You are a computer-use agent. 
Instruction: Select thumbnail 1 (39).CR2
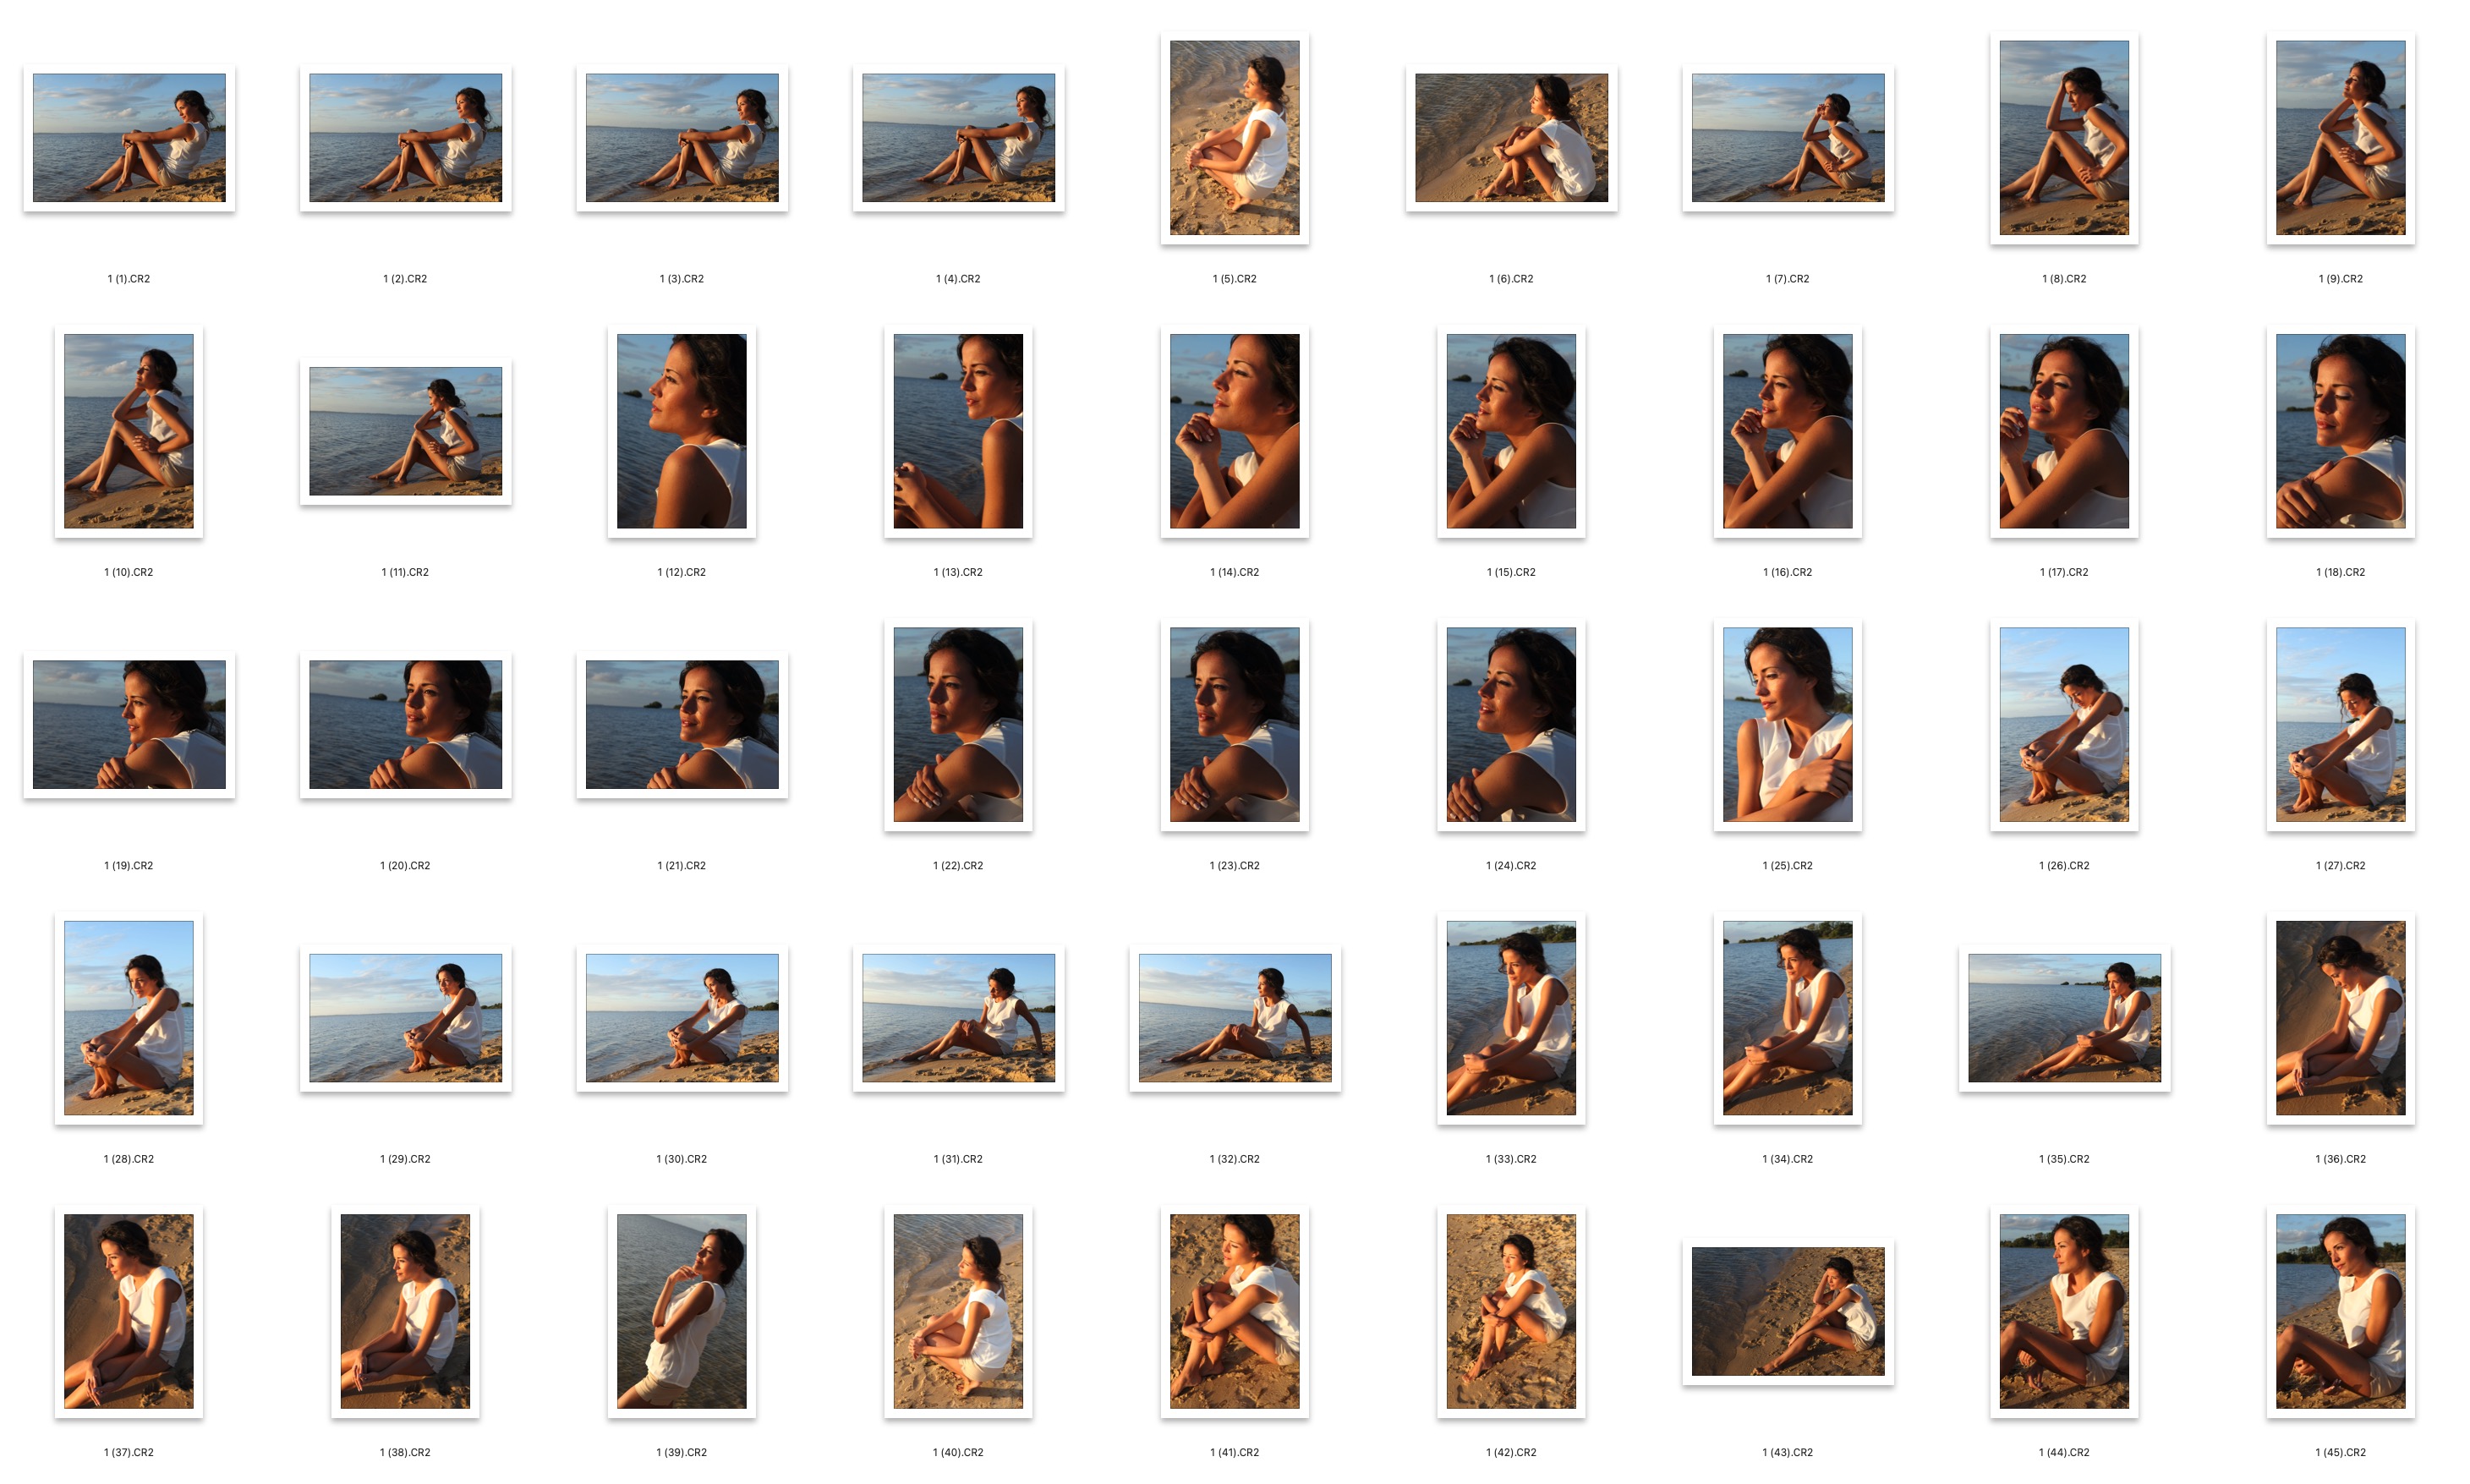tap(681, 1311)
